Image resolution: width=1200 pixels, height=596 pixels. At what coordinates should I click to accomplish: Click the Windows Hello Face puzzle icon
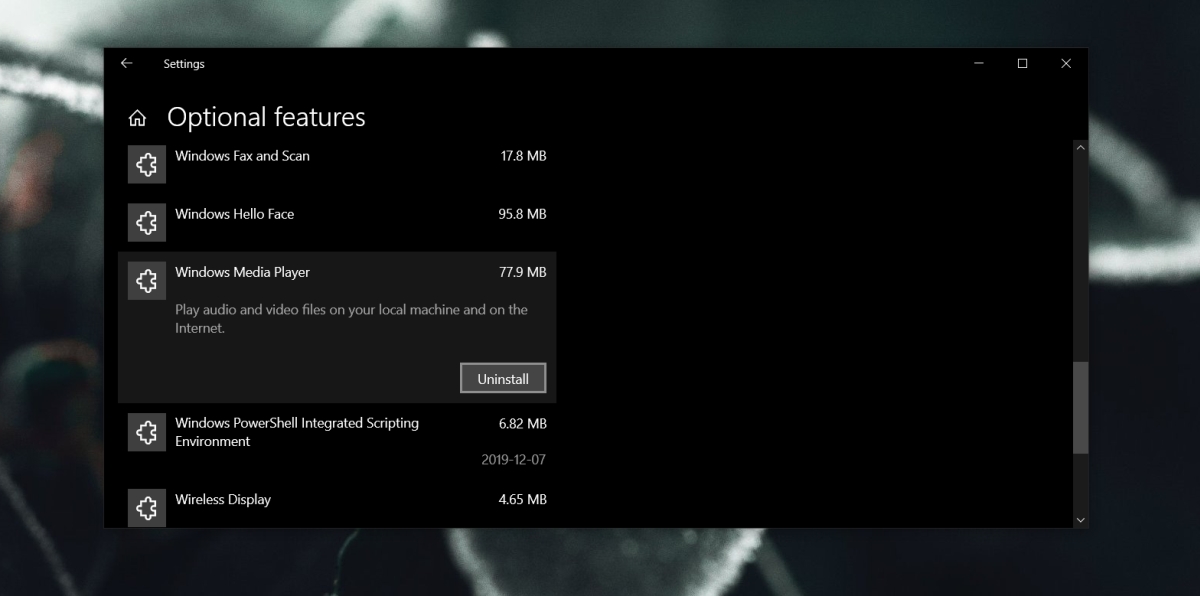147,222
